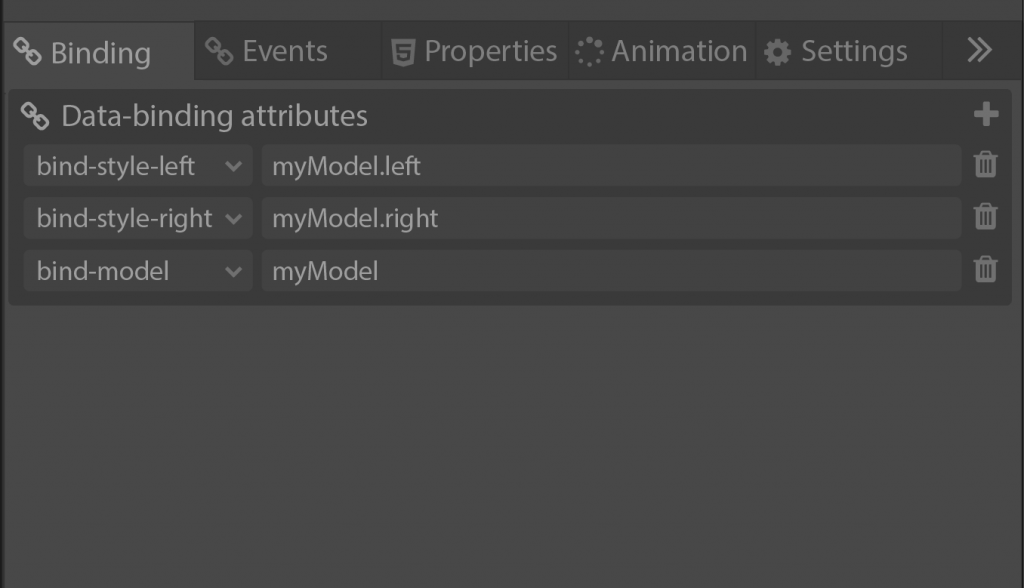The image size is (1024, 588).
Task: Show more tabs with double chevron
Action: click(x=979, y=51)
